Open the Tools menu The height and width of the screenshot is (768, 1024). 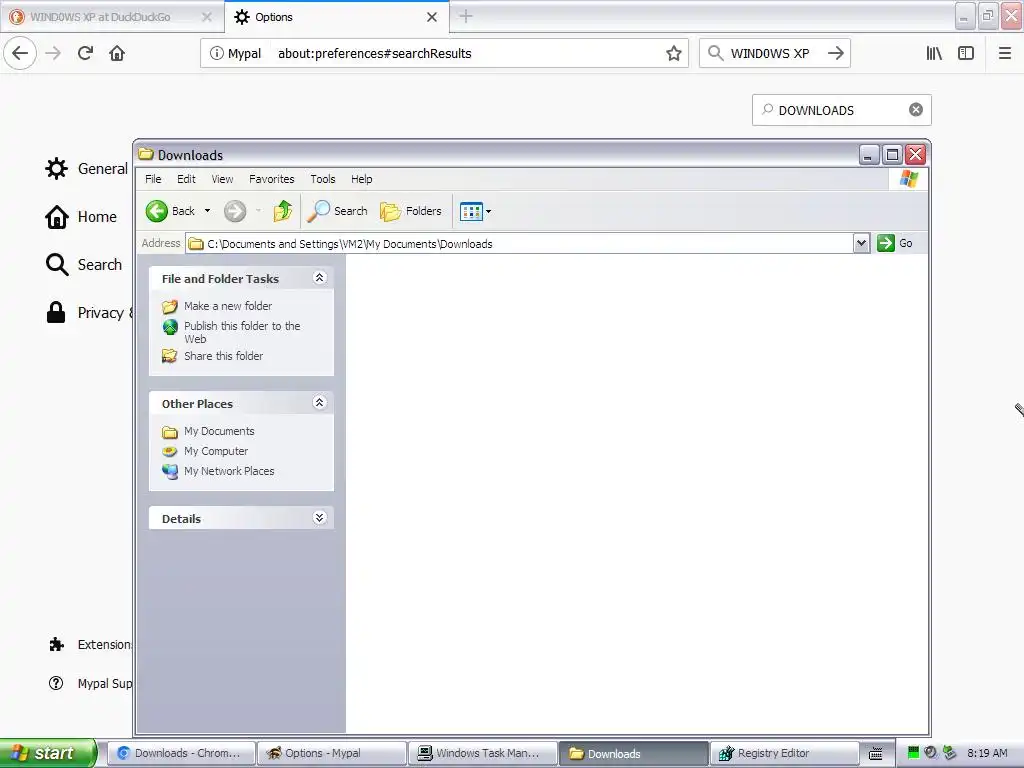323,179
